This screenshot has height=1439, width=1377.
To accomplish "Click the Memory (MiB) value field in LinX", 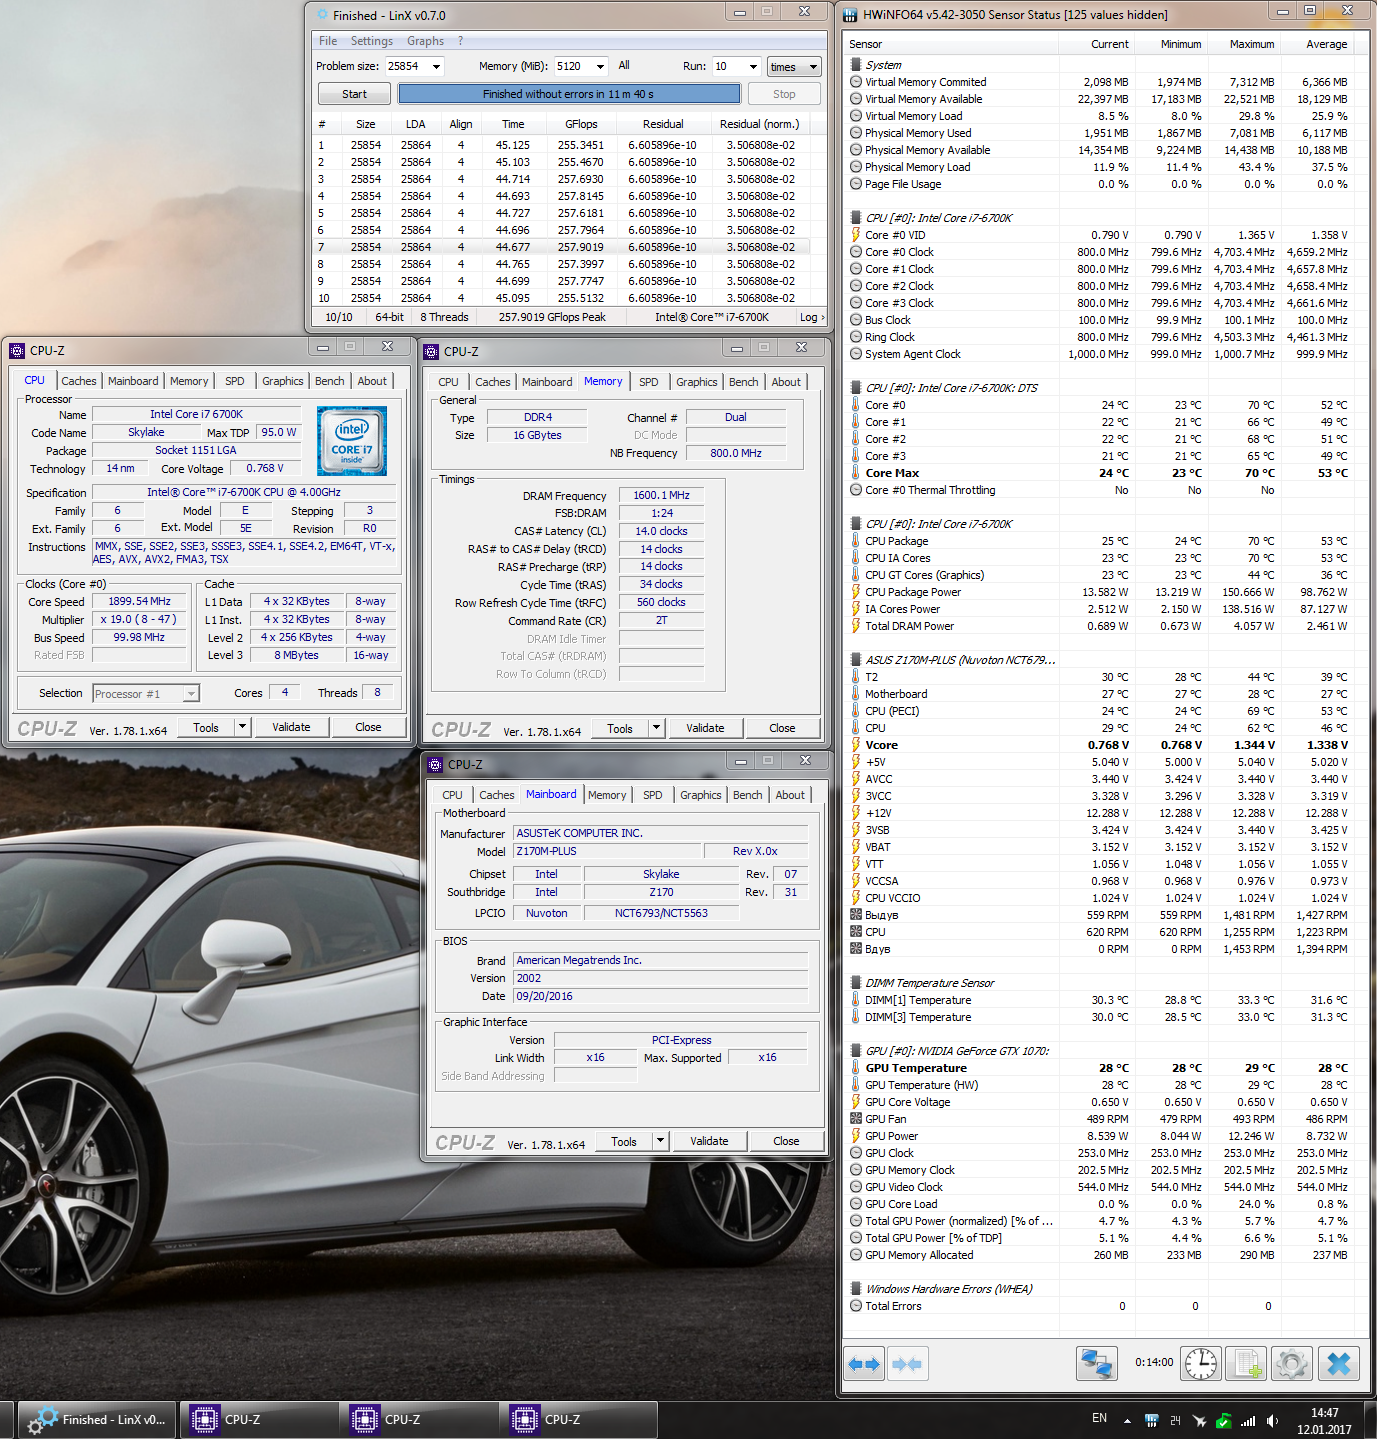I will (x=573, y=67).
